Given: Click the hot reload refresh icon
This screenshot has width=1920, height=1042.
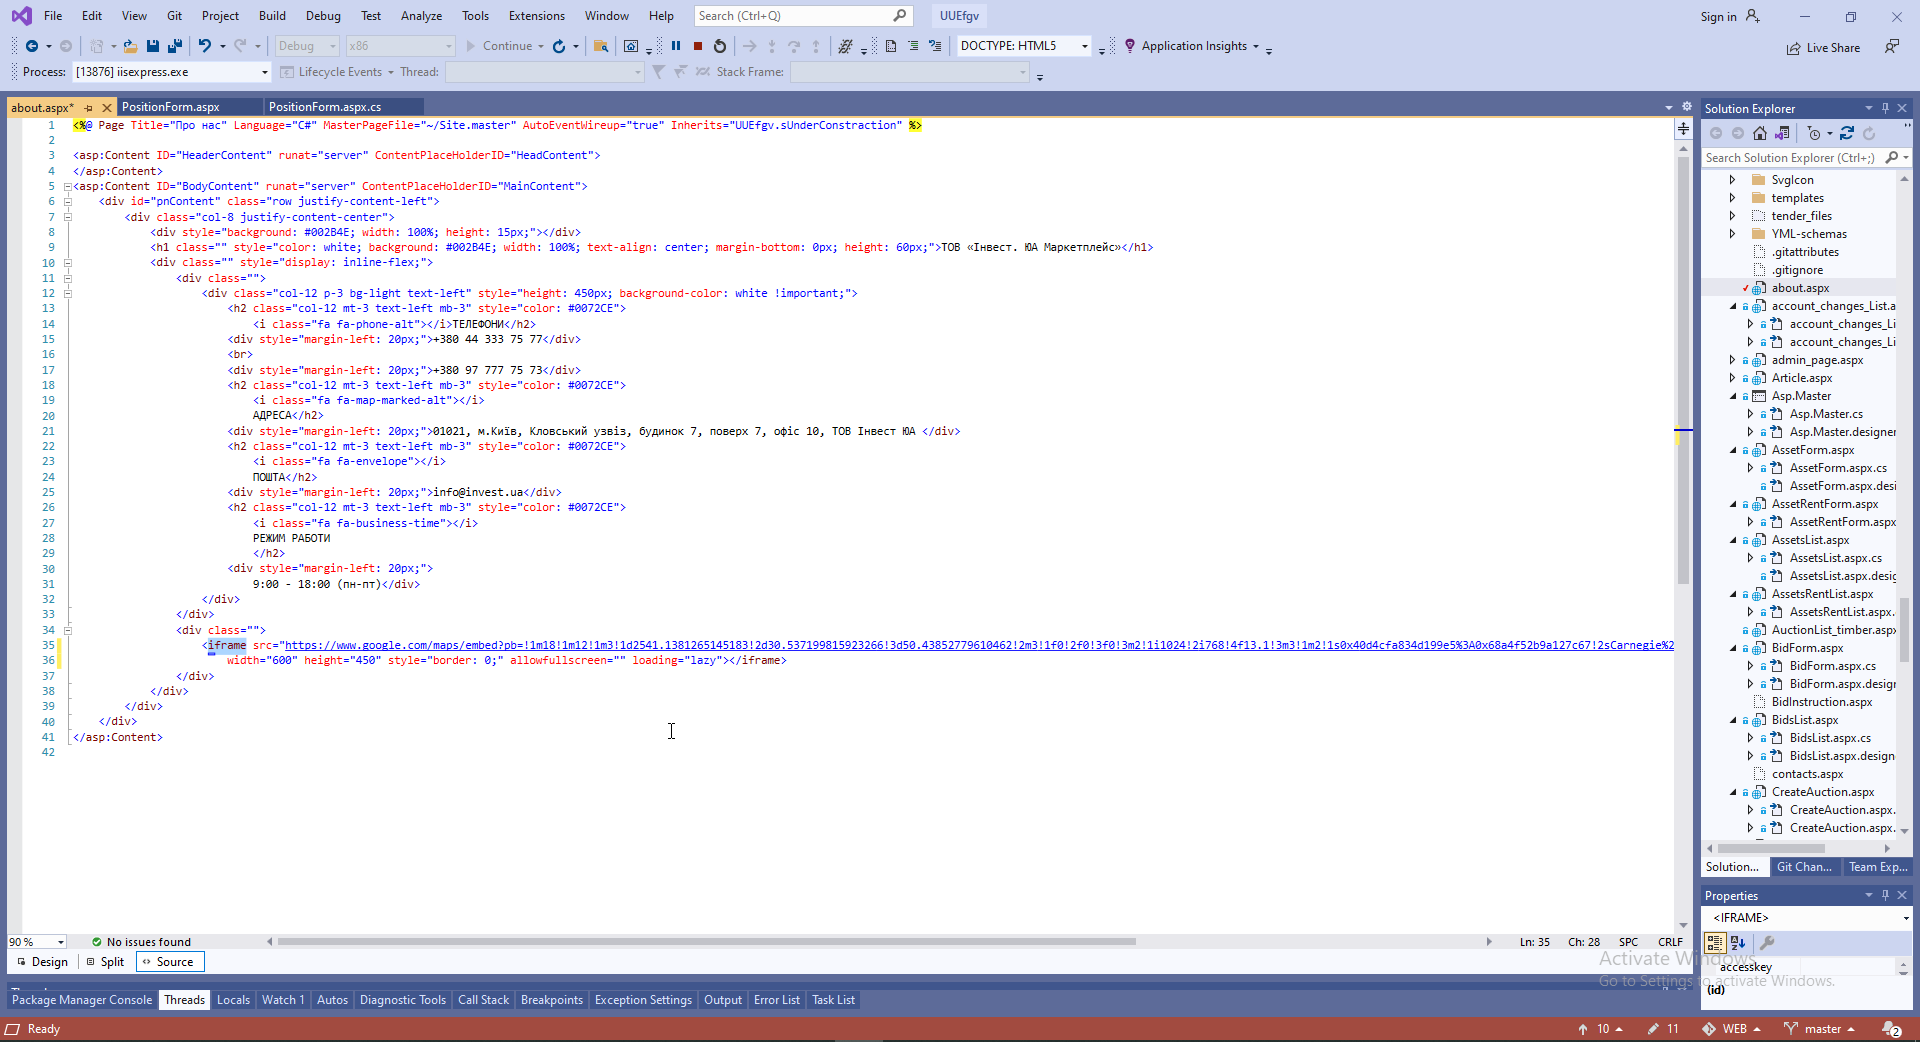Looking at the screenshot, I should coord(559,46).
